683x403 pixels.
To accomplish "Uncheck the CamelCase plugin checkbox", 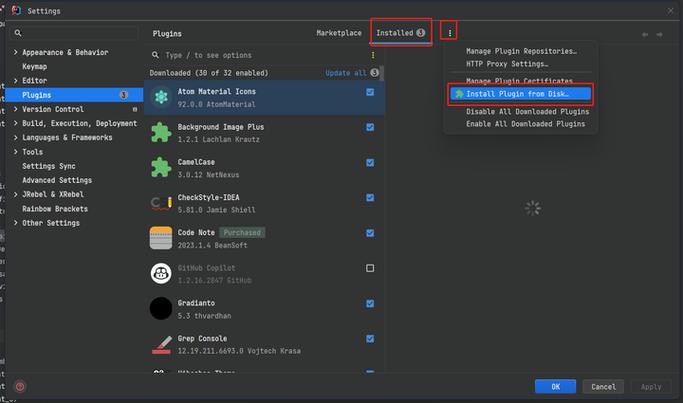I will point(370,162).
